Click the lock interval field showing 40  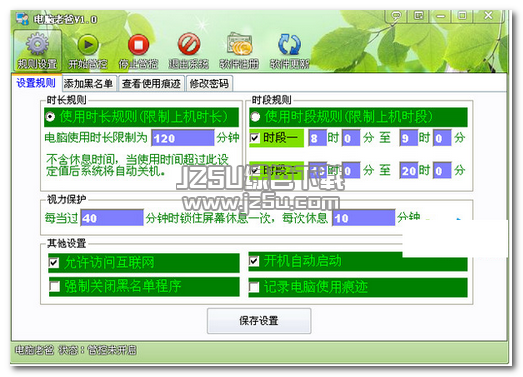tap(112, 218)
